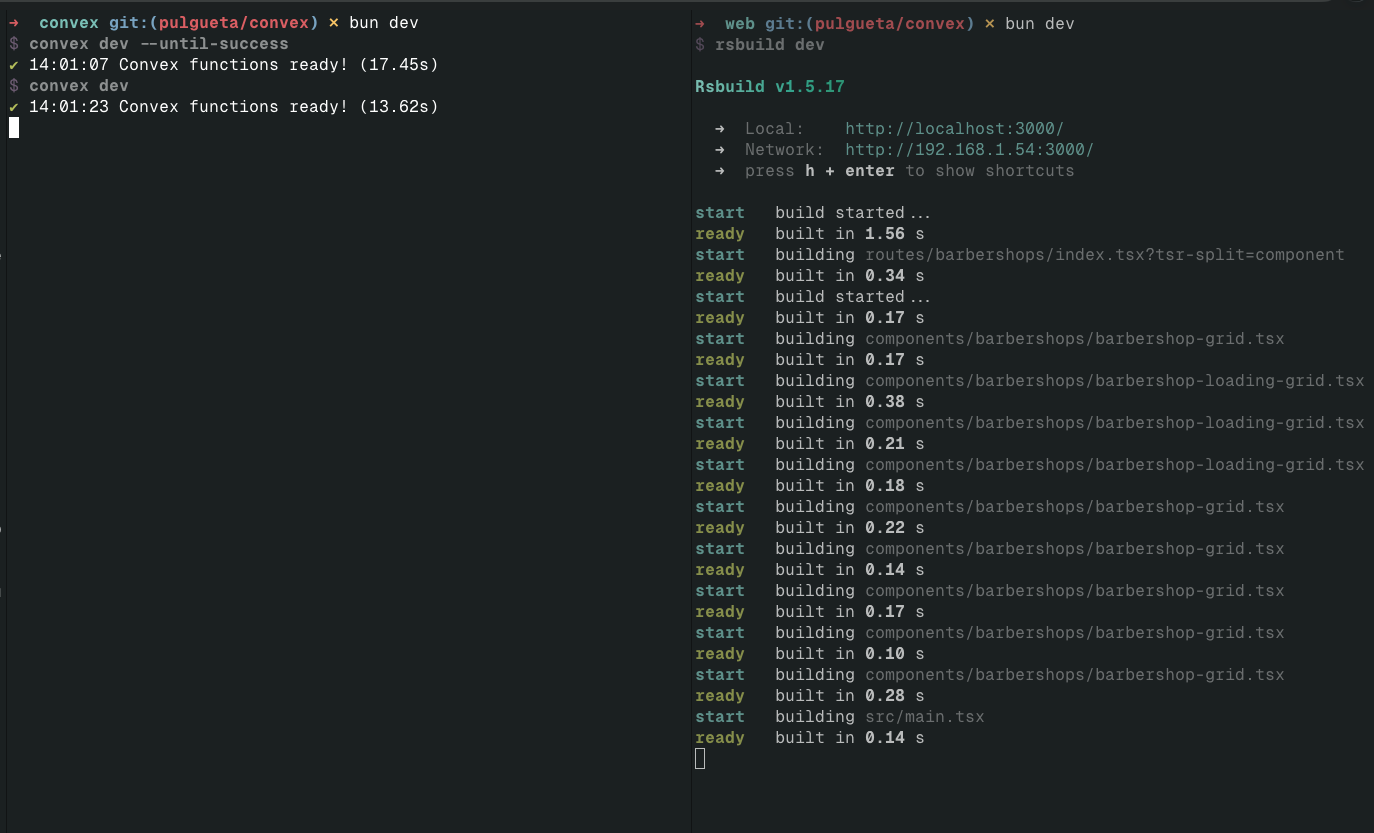Open the localhost:3000 Local URL

pos(954,129)
